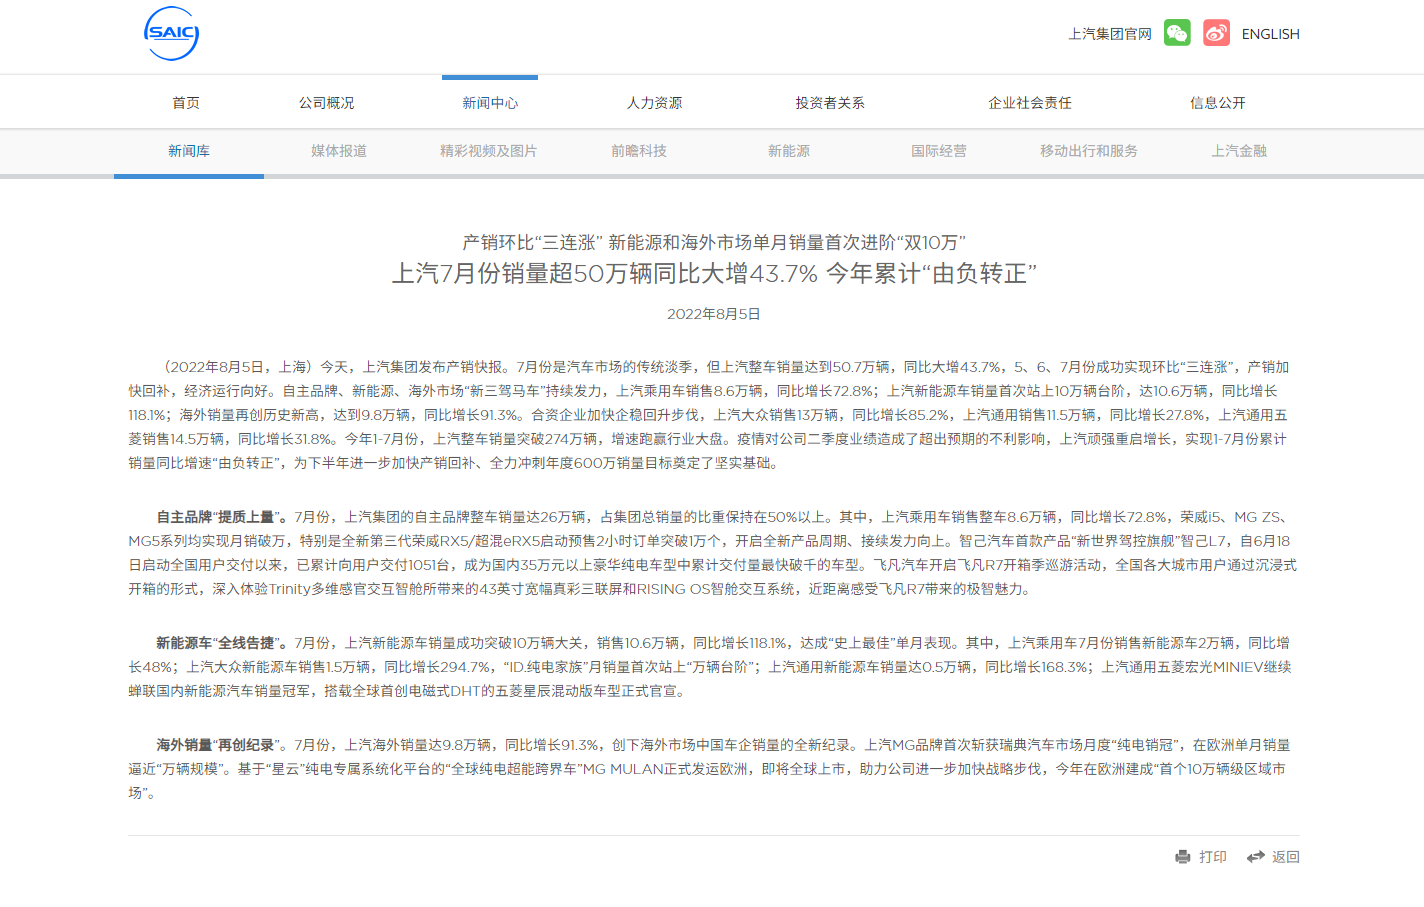Click bold heading 海外销量“再创纪录”

coord(219,745)
